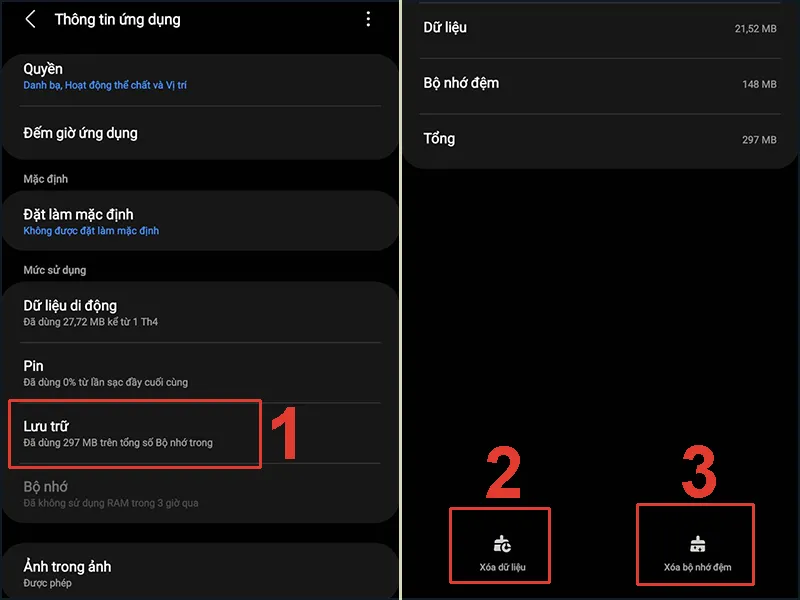Select the Dữ liệu 21,52 MB row
Viewport: 800px width, 600px height.
600,28
